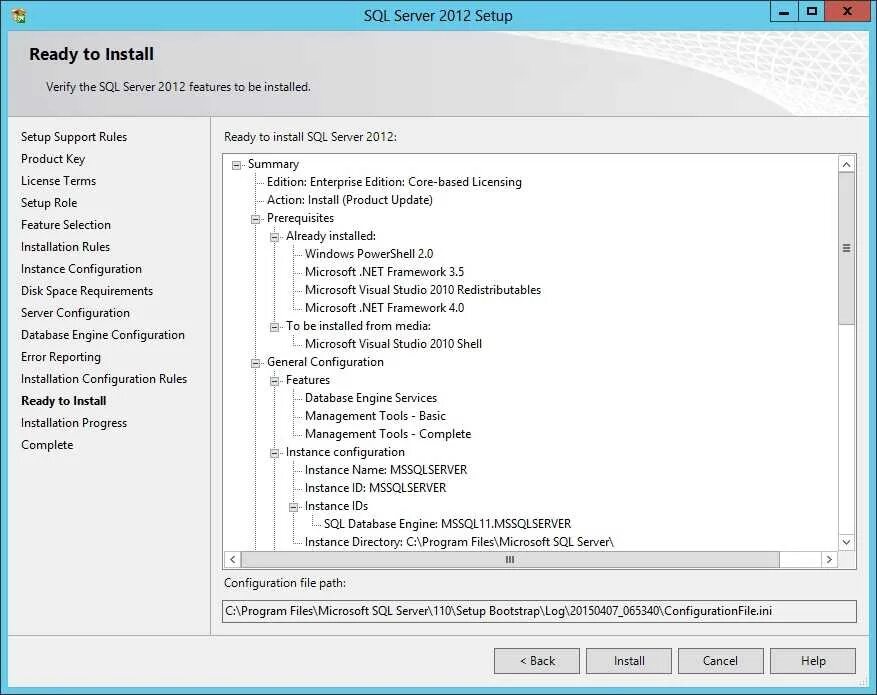Select Installation Rules step
This screenshot has height=695, width=877.
[x=65, y=247]
